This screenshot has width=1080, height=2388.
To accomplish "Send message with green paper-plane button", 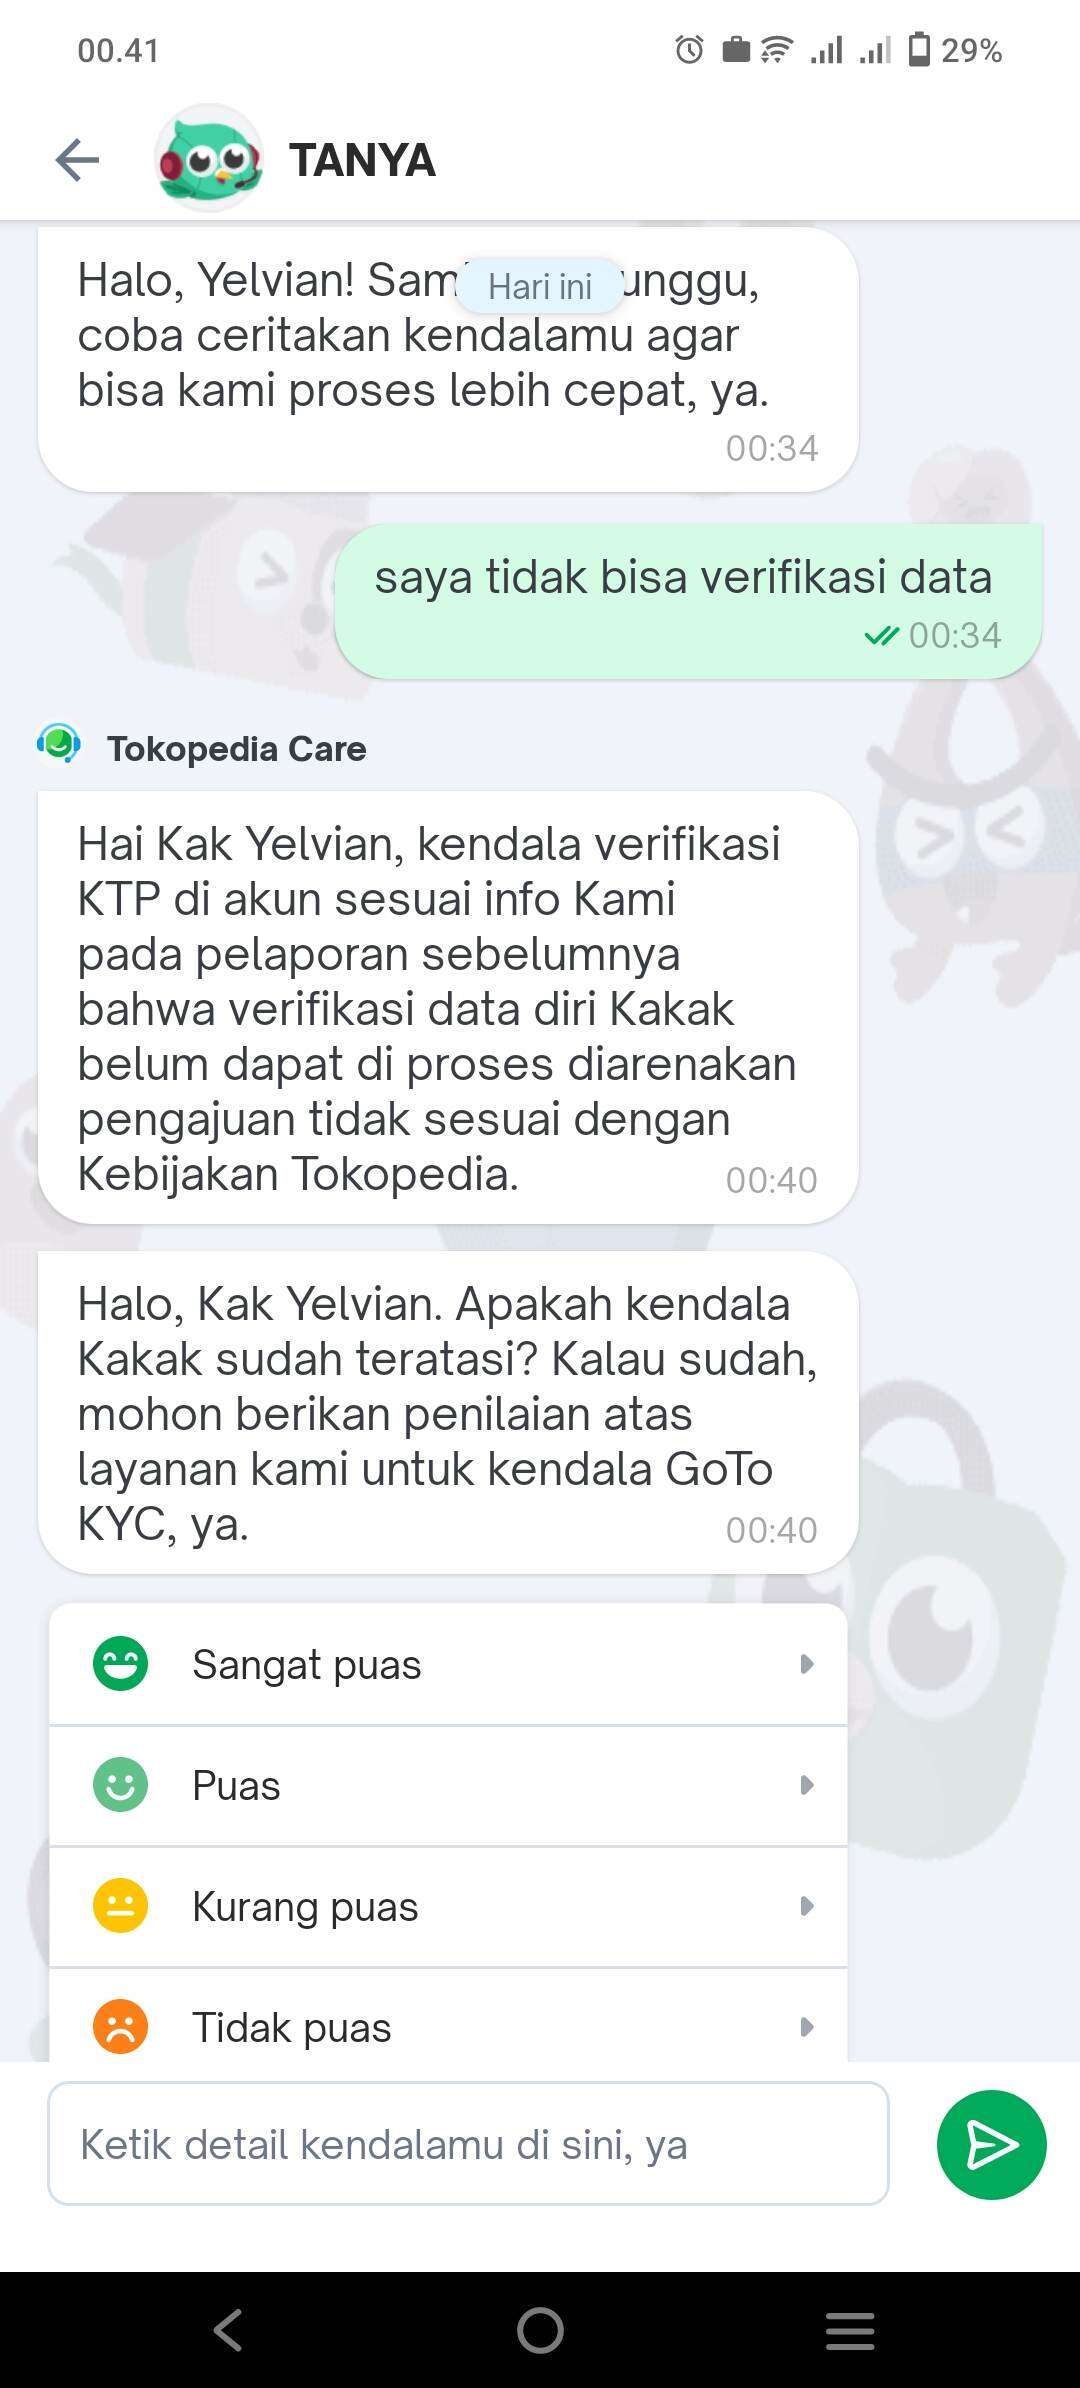I will 991,2144.
